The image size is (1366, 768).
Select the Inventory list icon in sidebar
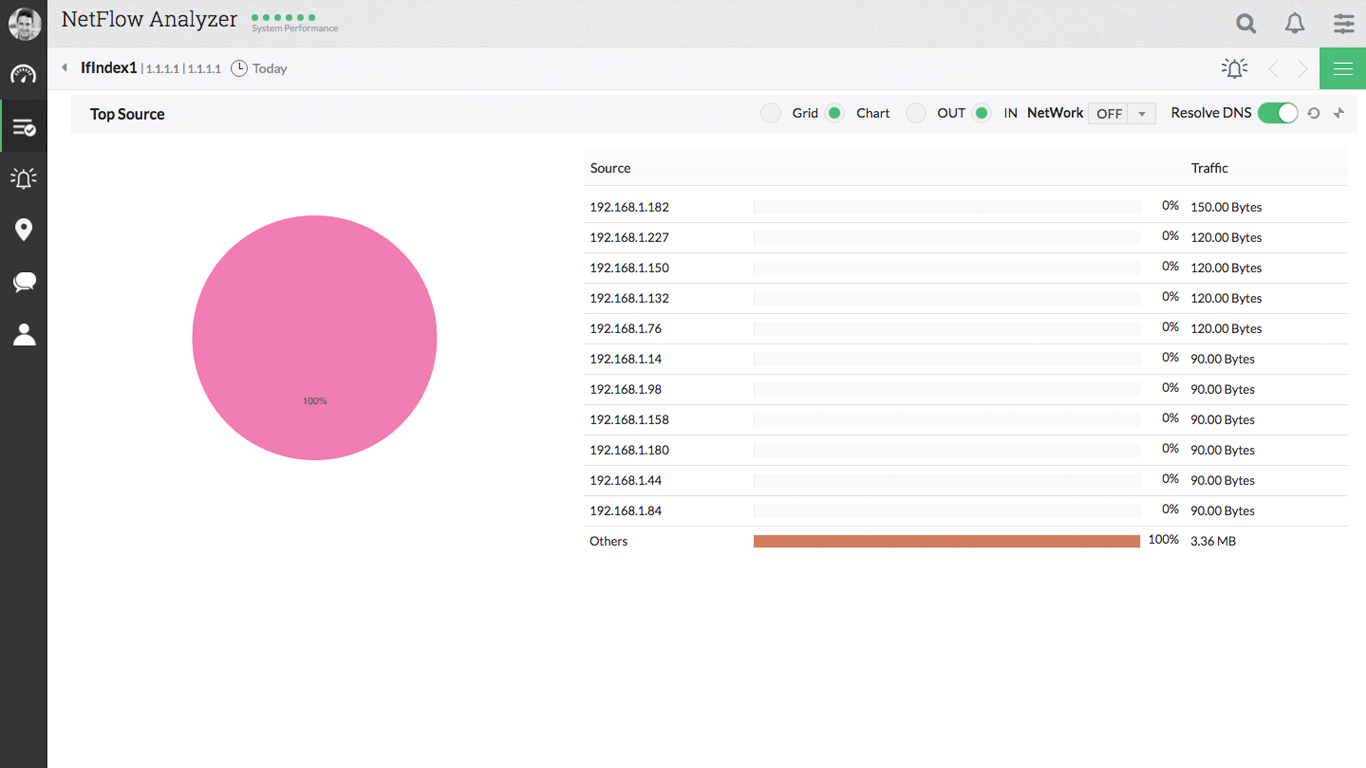24,127
